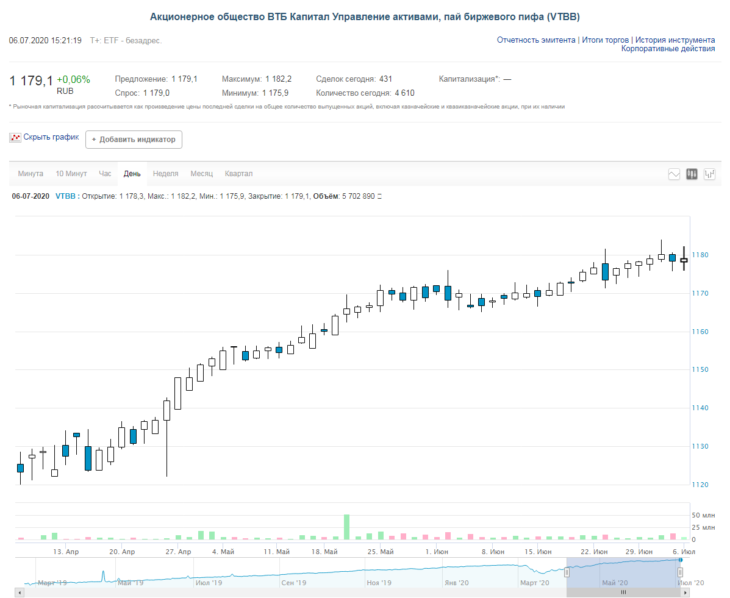Open Корпоративные действия link
The height and width of the screenshot is (598, 730).
(x=668, y=48)
